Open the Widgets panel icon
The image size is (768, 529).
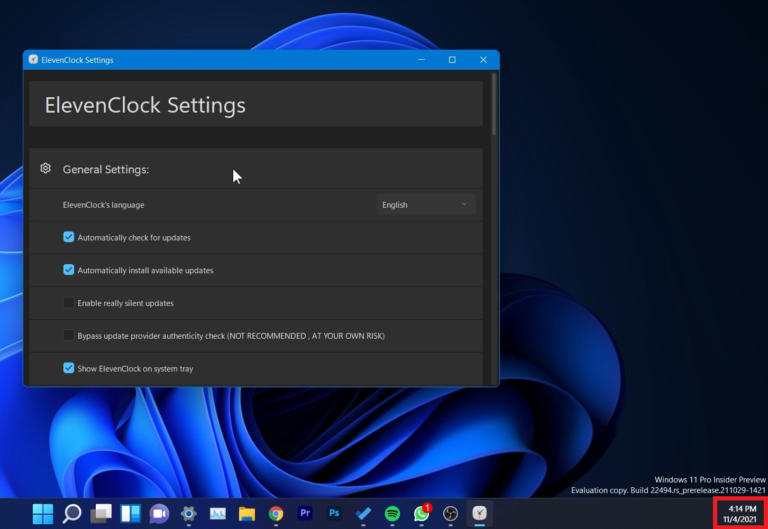coord(130,513)
